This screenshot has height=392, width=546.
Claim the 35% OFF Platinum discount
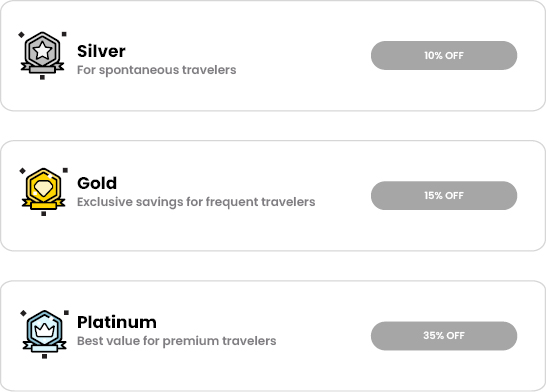click(444, 336)
